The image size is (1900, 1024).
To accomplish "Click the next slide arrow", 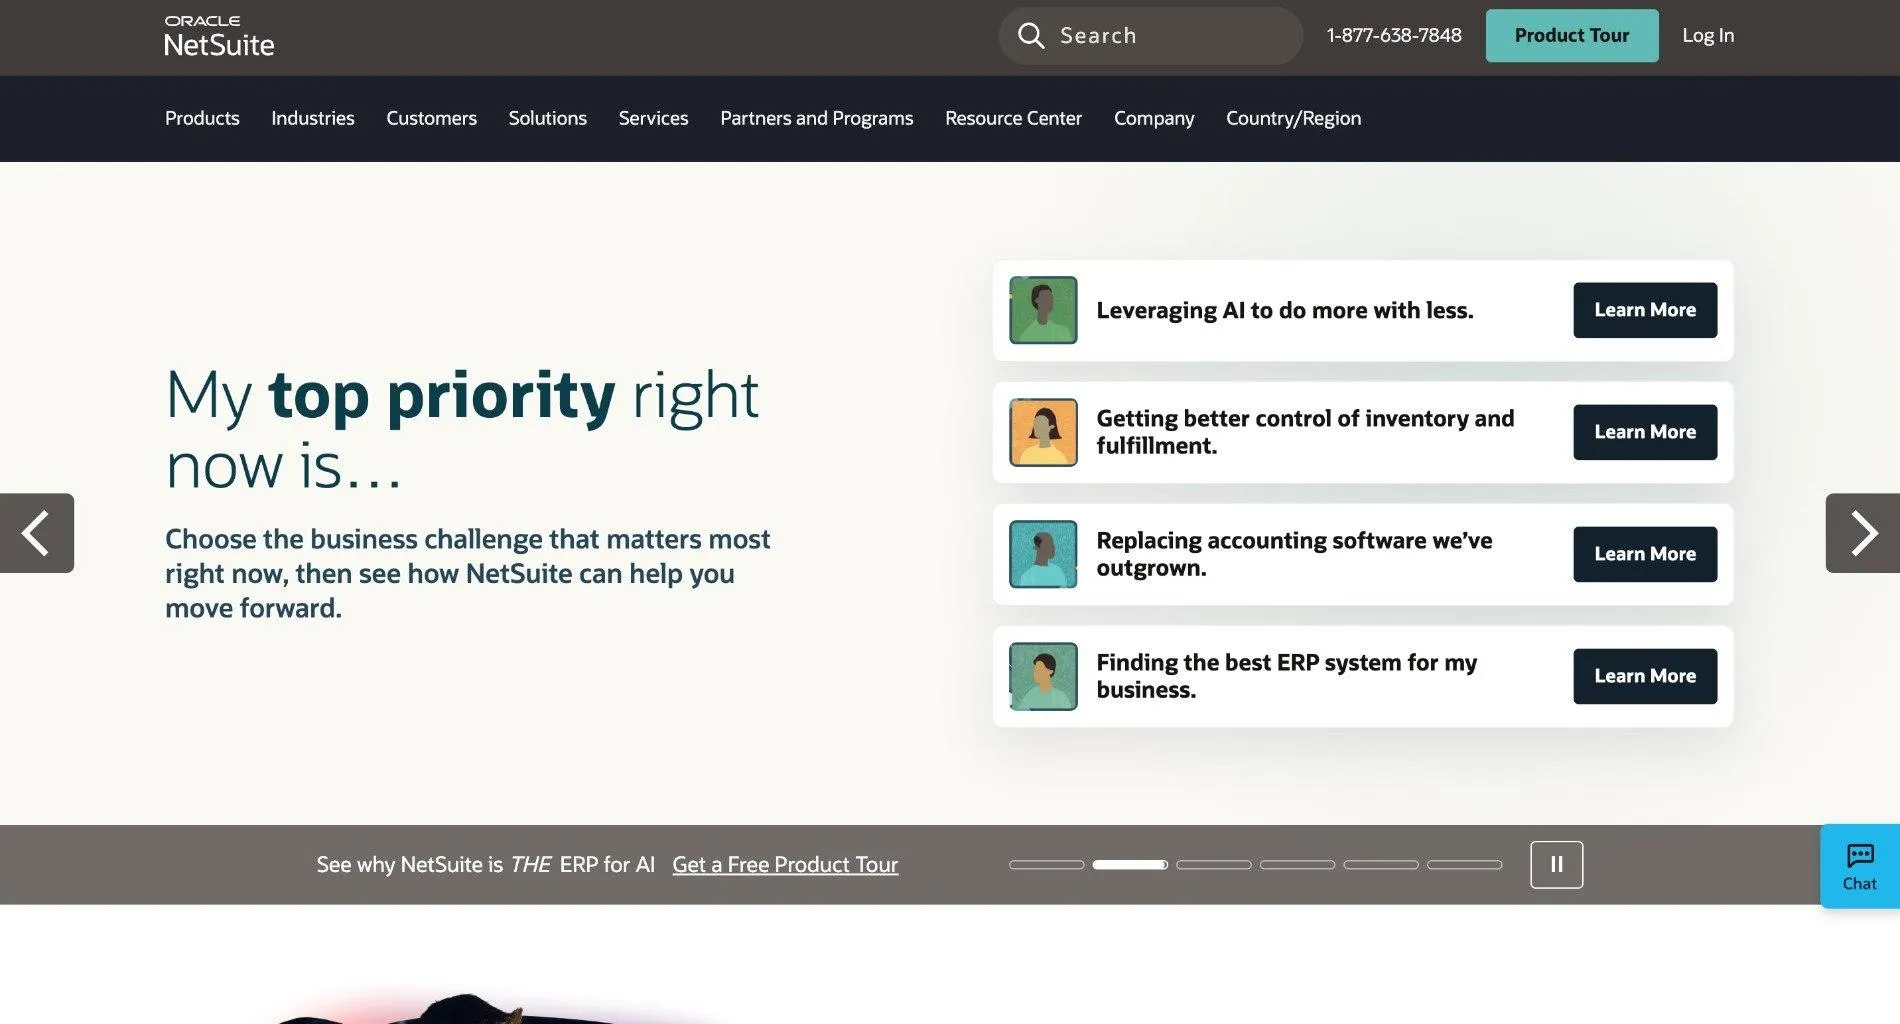I will tap(1863, 533).
